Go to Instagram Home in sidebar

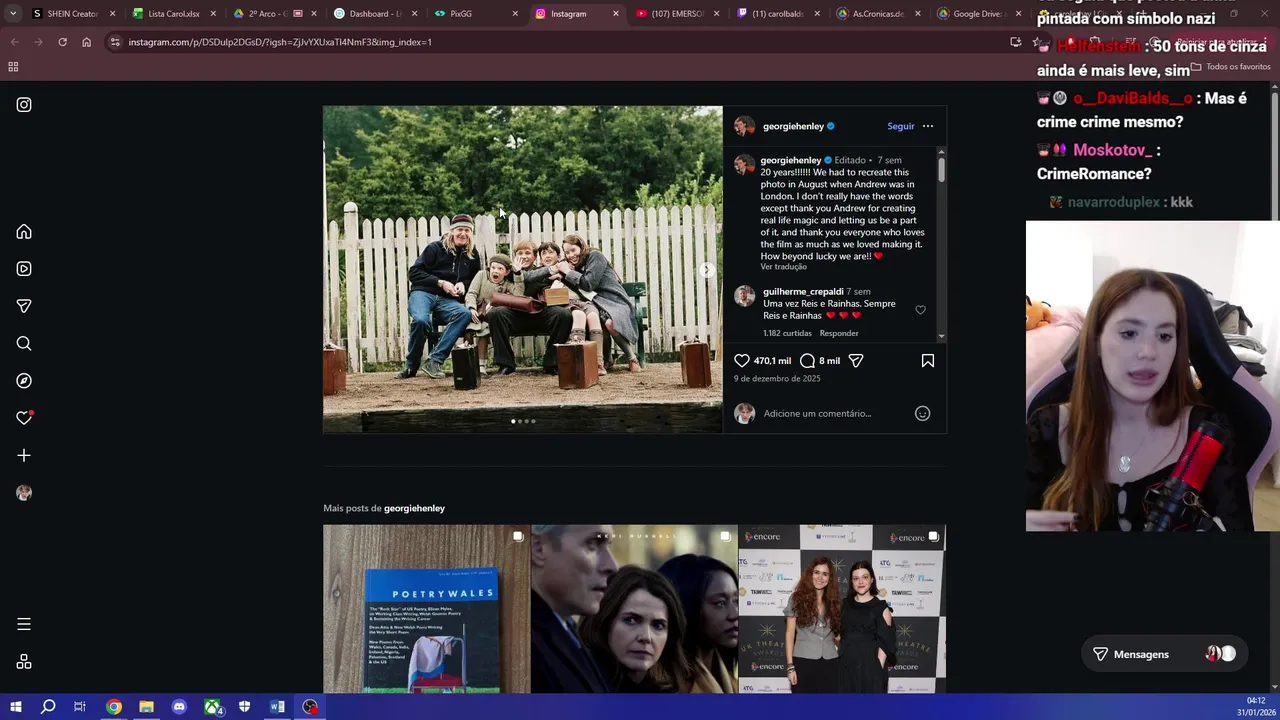coord(24,232)
